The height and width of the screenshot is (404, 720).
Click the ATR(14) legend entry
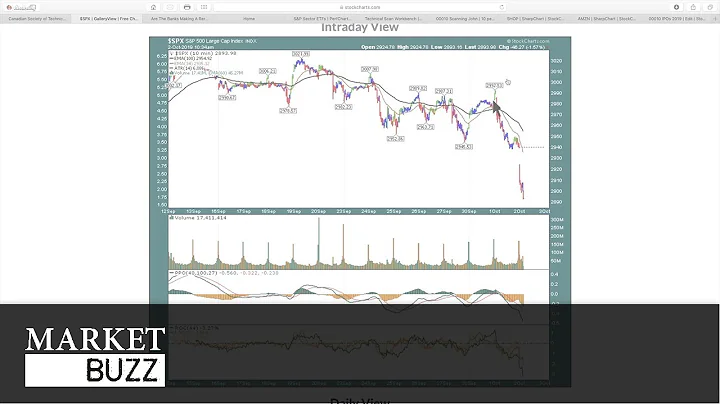(x=187, y=68)
